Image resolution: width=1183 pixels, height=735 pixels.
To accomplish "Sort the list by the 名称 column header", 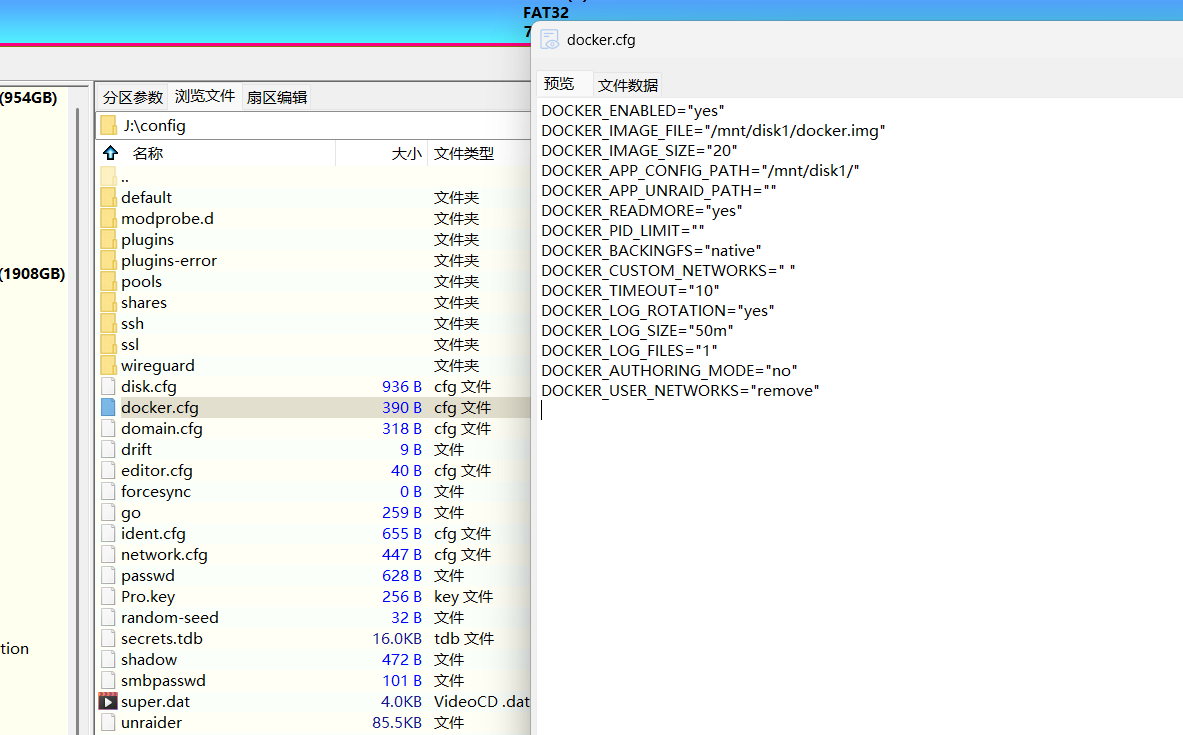I will coord(148,153).
